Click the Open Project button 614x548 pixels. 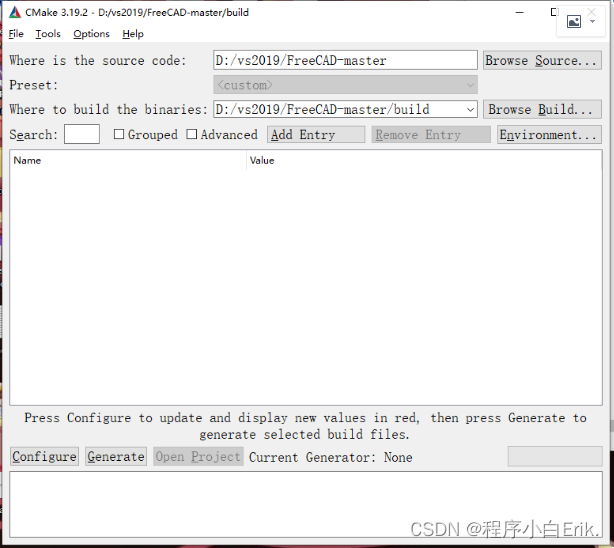198,456
